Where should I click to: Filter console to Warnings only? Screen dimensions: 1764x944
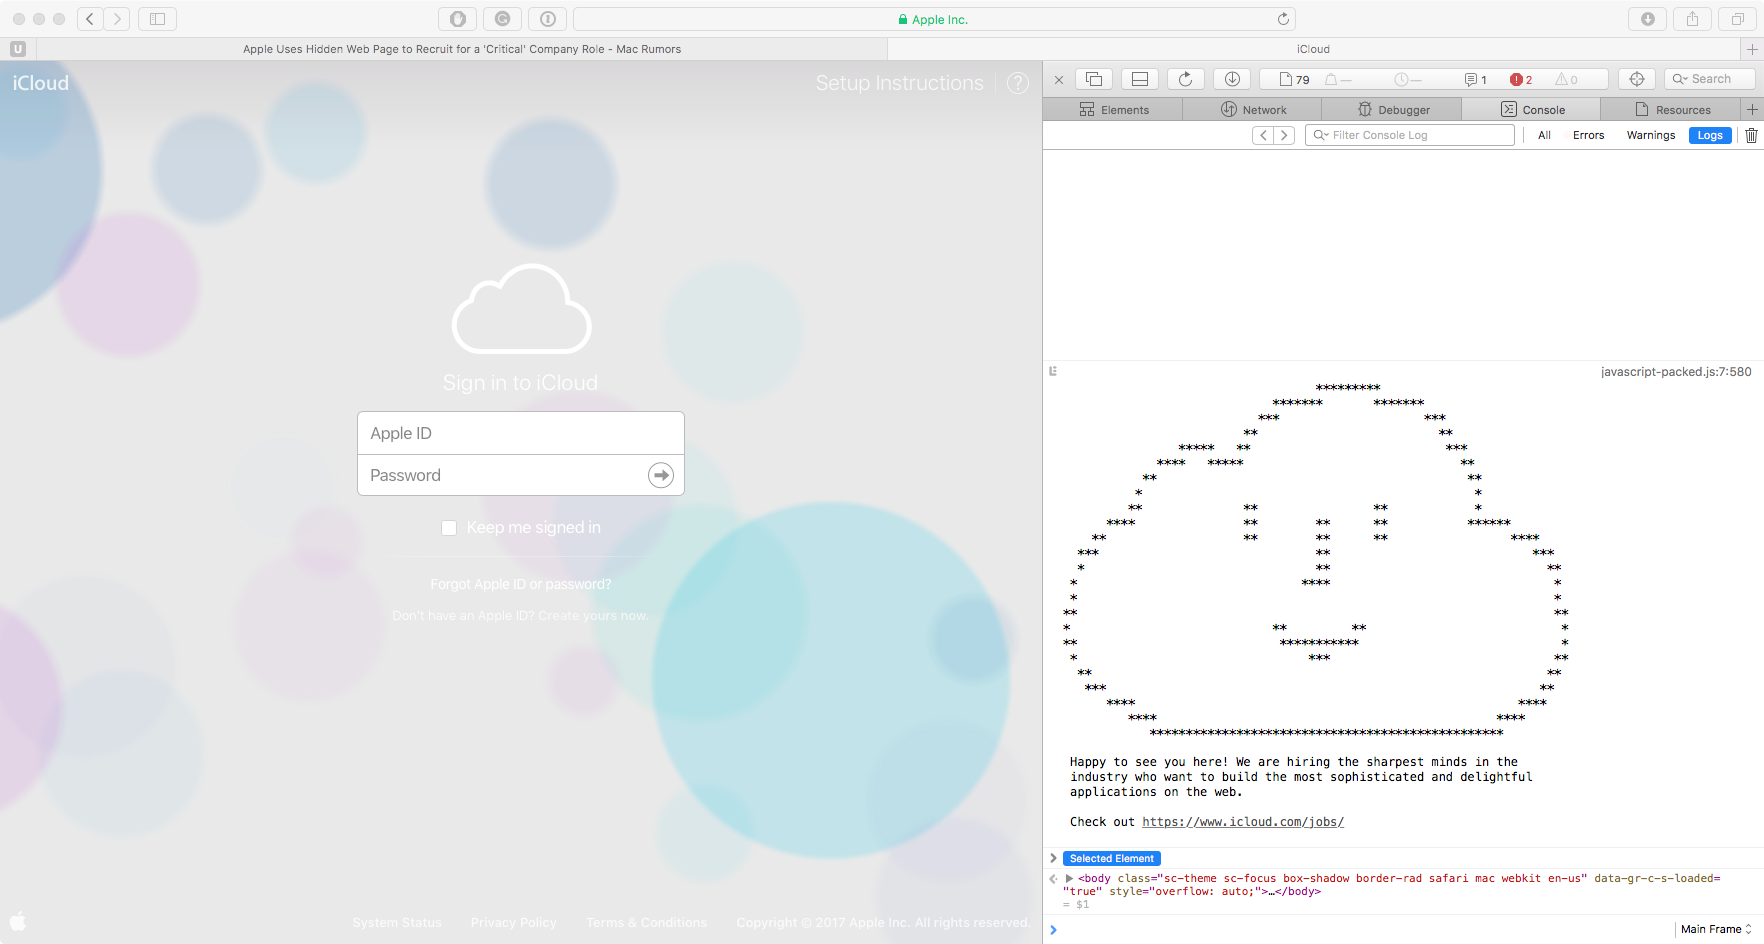[1651, 135]
